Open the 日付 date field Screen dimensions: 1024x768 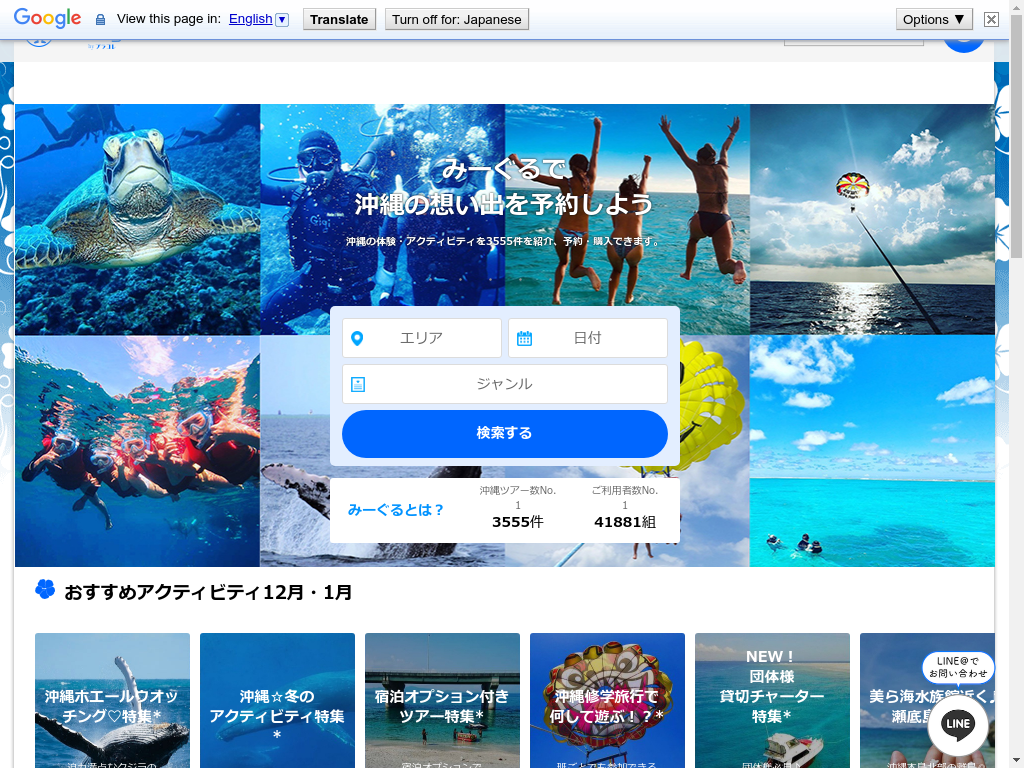pyautogui.click(x=588, y=338)
